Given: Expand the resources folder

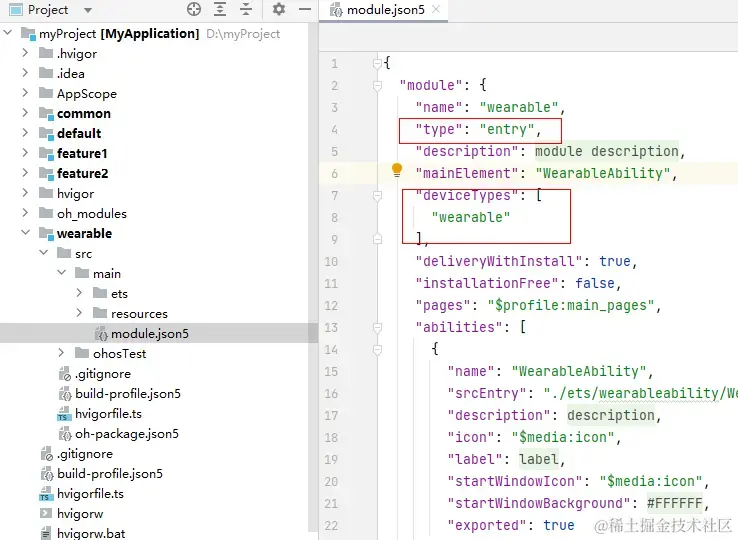Looking at the screenshot, I should click(x=80, y=313).
